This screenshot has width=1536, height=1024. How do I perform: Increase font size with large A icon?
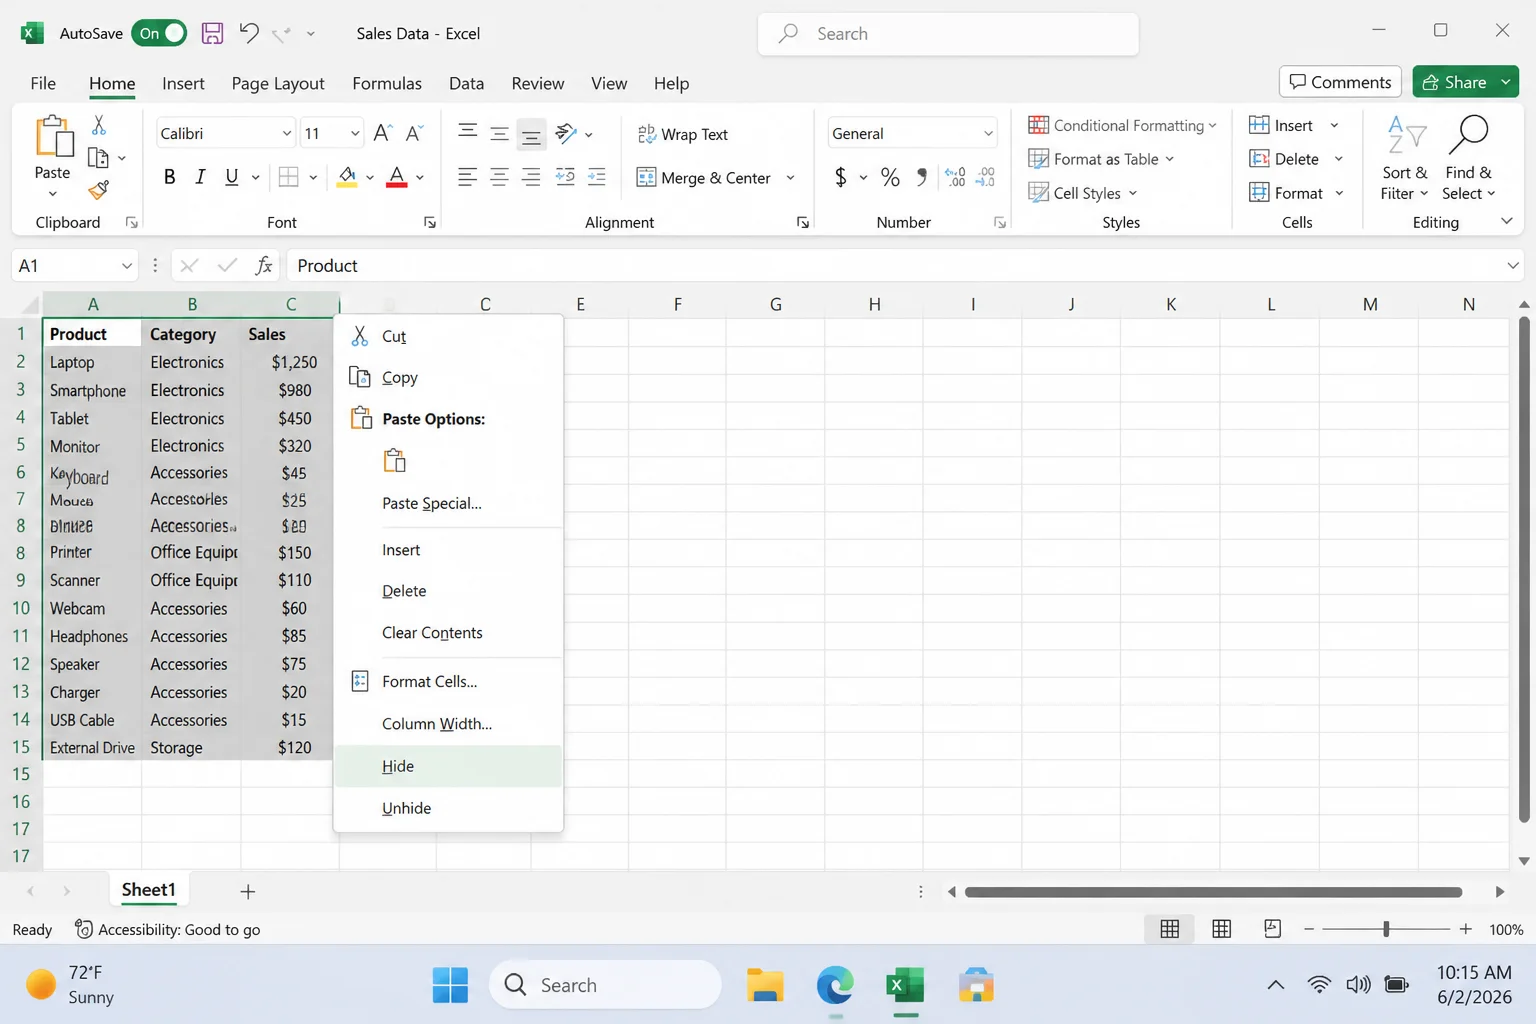(x=382, y=133)
